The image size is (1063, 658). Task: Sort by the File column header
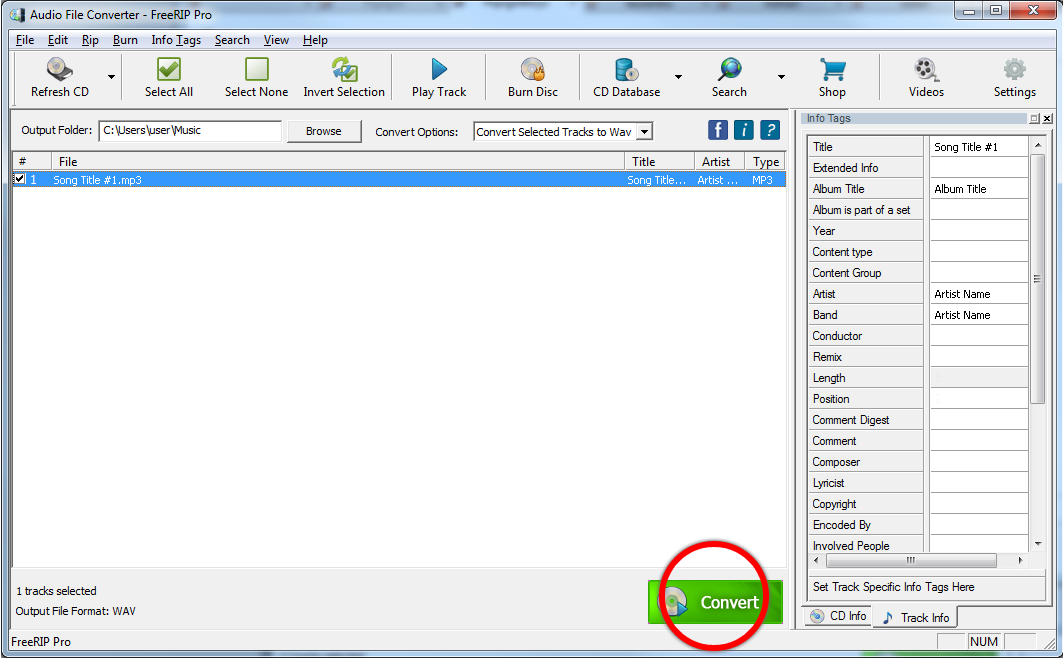point(338,161)
